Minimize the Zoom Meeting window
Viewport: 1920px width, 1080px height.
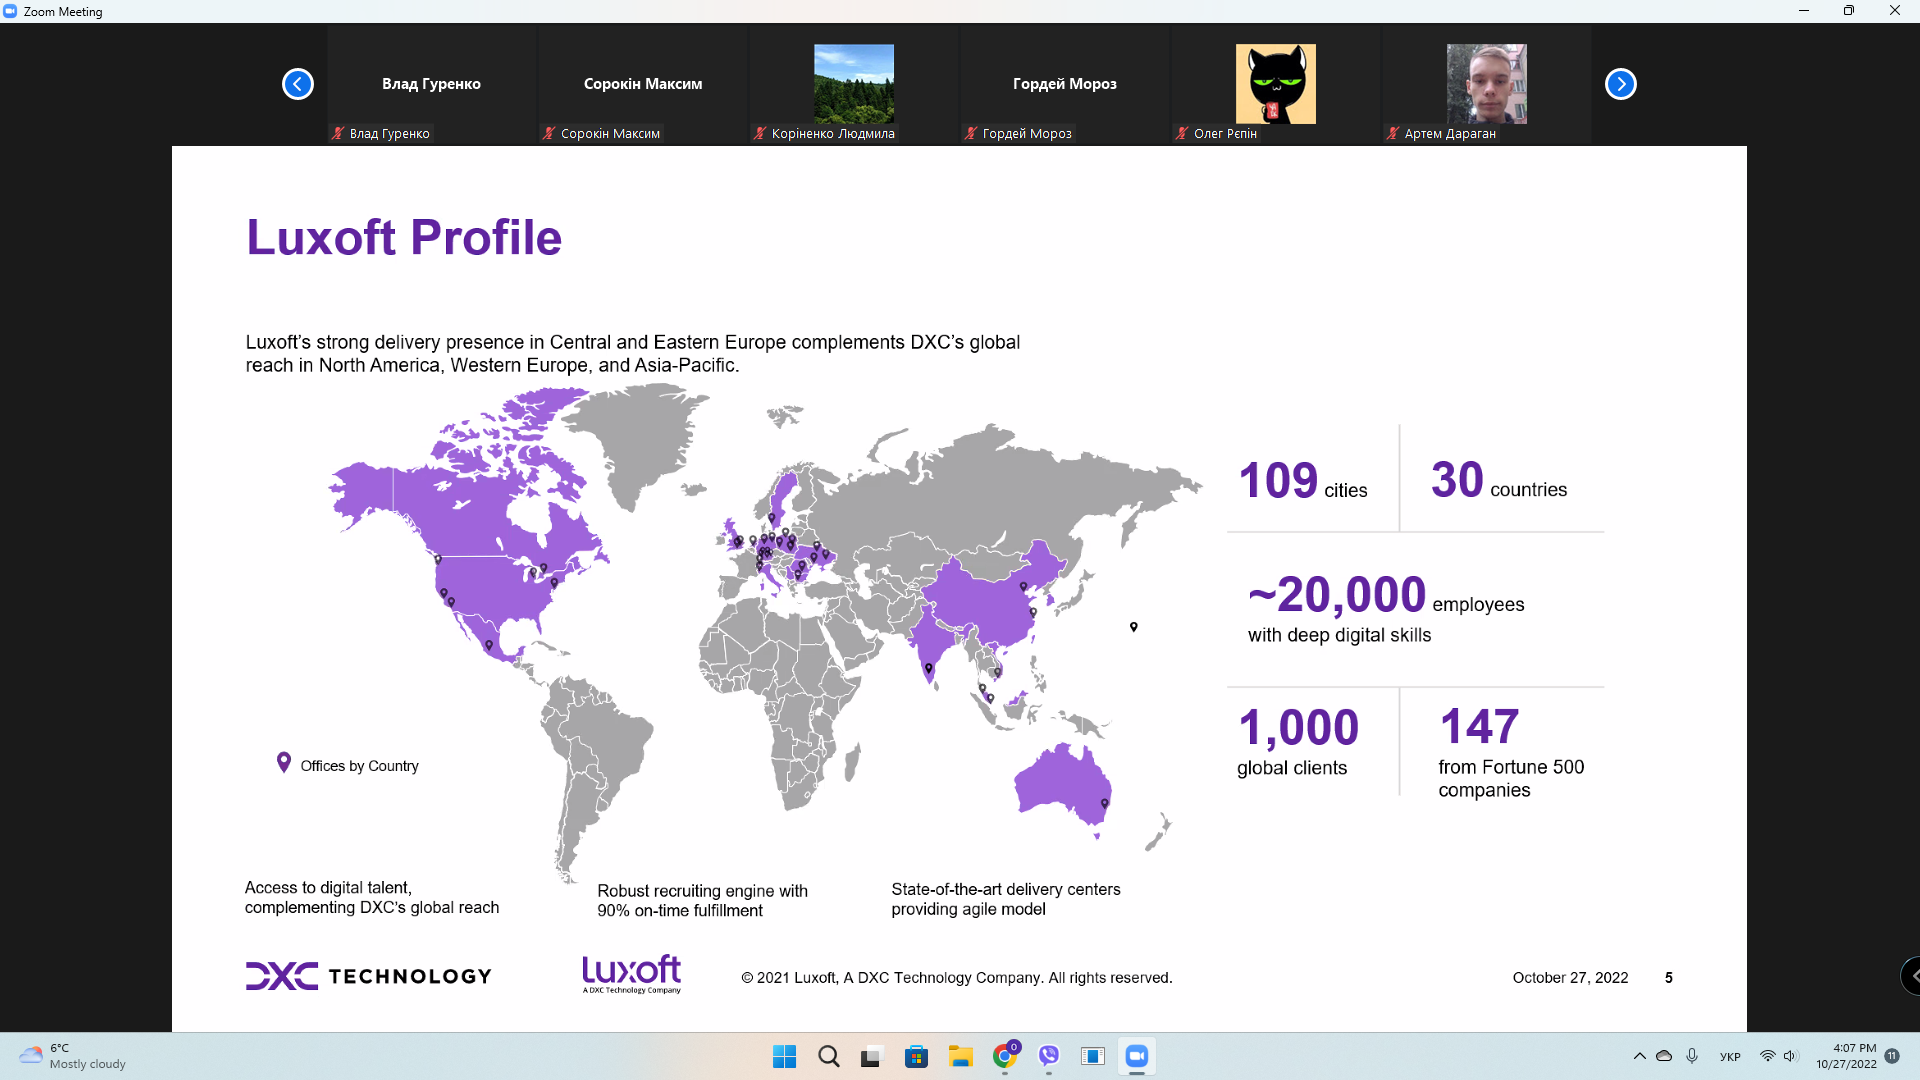1804,11
